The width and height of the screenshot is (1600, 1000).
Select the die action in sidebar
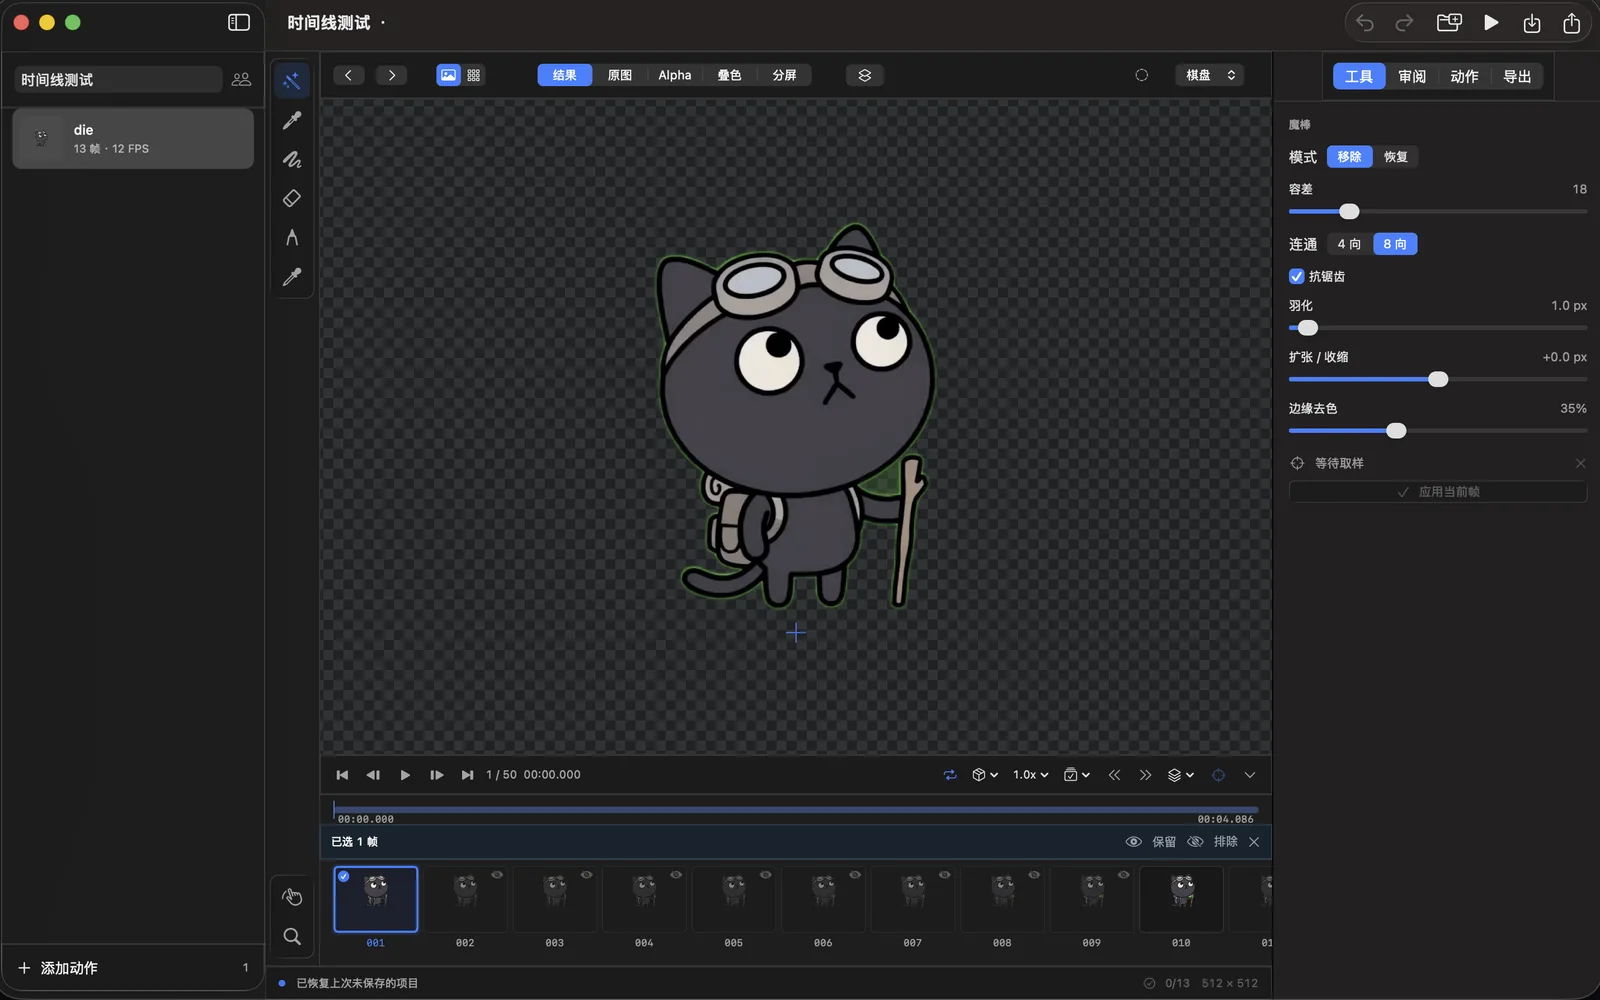click(x=133, y=138)
